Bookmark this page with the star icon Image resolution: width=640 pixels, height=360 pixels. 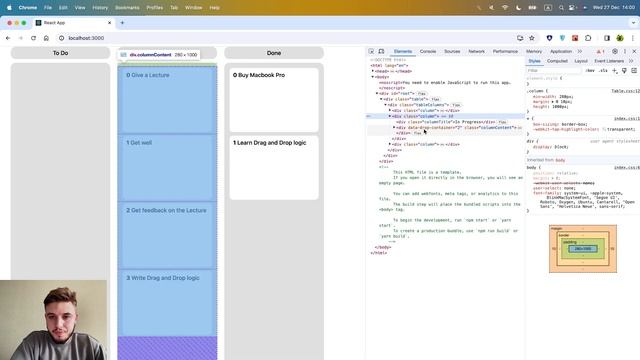532,38
